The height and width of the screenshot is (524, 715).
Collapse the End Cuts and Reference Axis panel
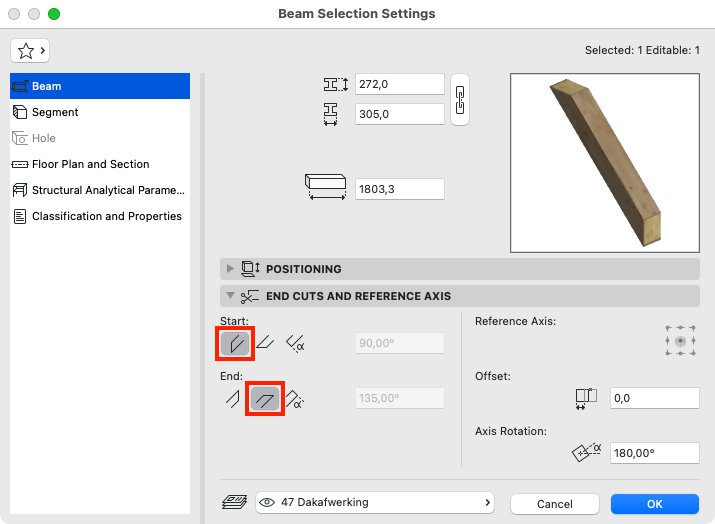click(230, 296)
